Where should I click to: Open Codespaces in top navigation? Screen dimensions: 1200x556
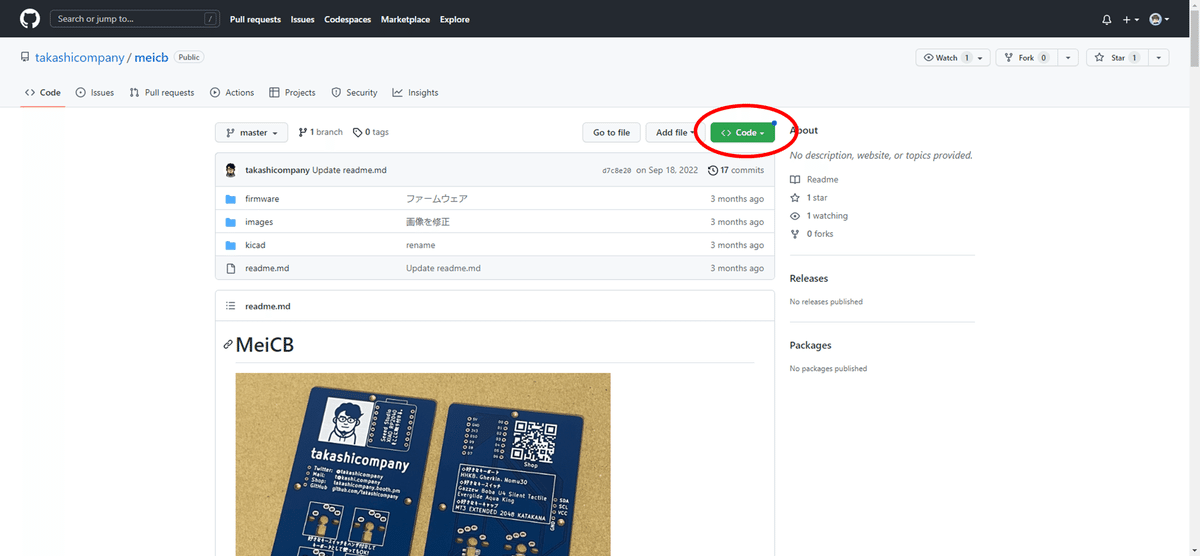point(348,19)
